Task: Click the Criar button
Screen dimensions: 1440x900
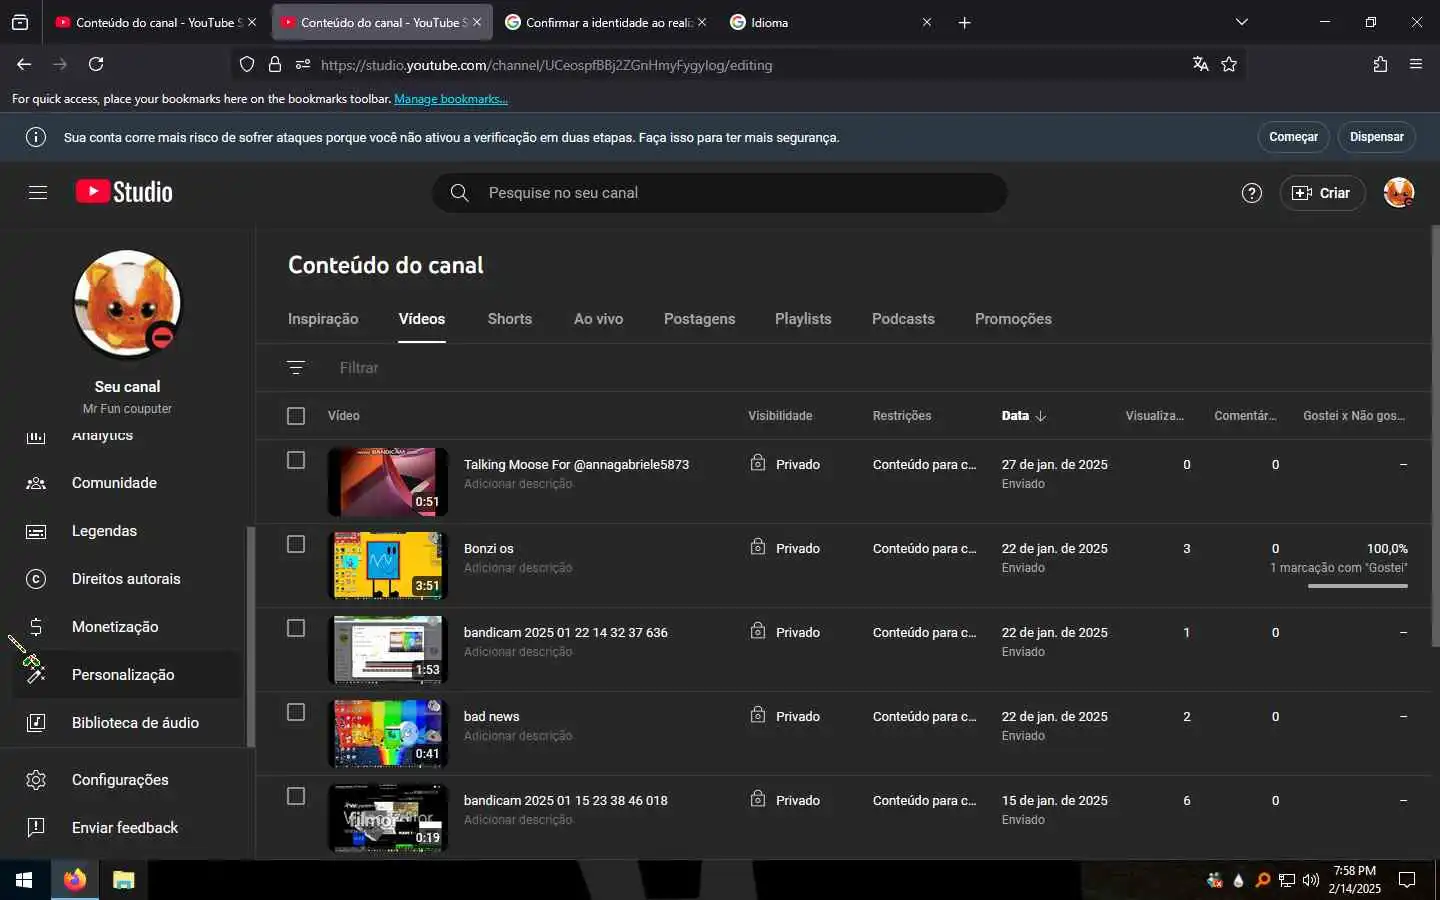Action: pos(1322,193)
